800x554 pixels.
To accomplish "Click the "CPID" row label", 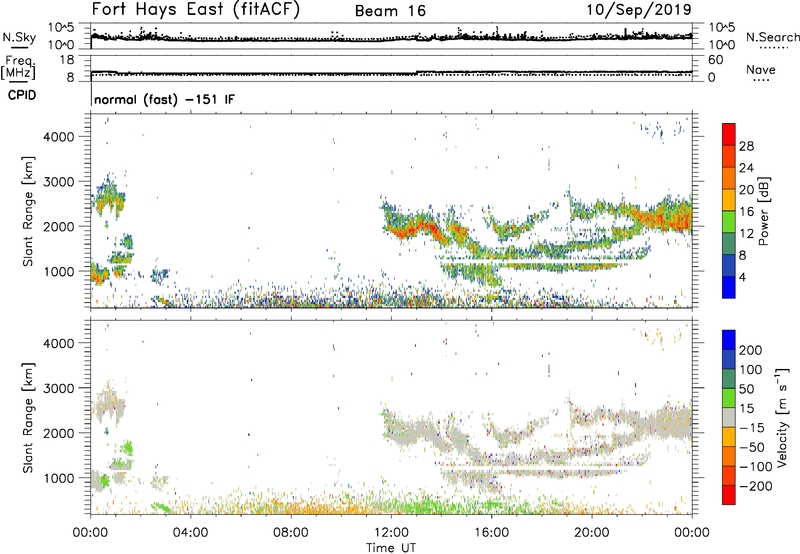I will click(22, 95).
